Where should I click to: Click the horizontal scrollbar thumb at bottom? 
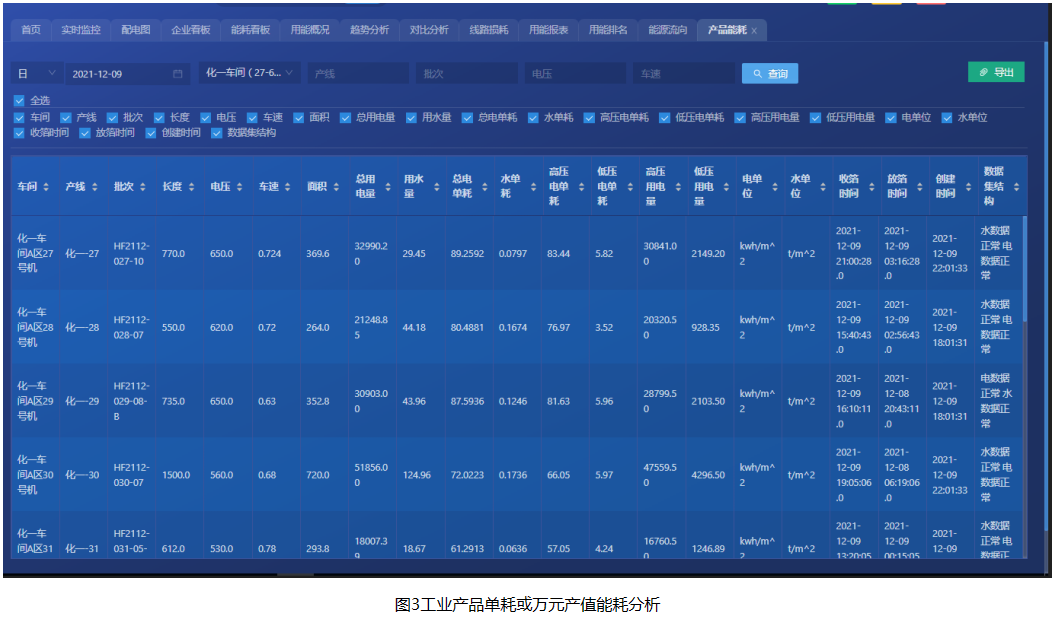click(x=295, y=575)
